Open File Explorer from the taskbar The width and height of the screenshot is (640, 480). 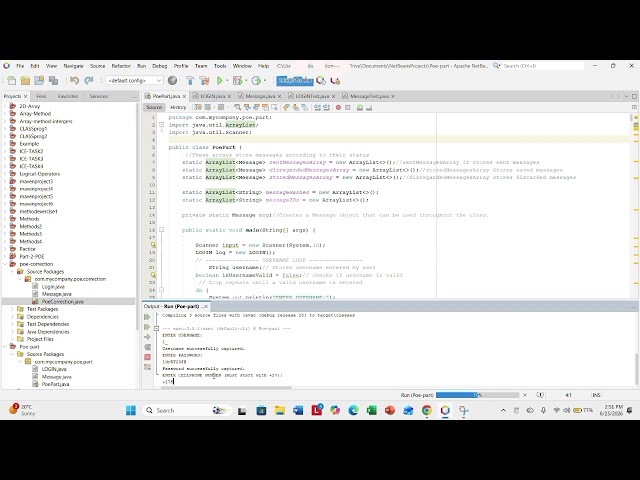tap(280, 410)
